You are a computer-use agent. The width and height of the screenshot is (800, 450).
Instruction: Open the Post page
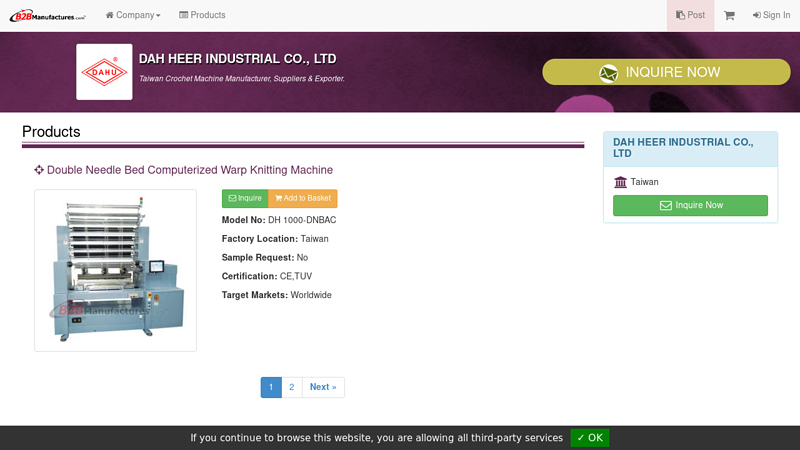point(690,15)
